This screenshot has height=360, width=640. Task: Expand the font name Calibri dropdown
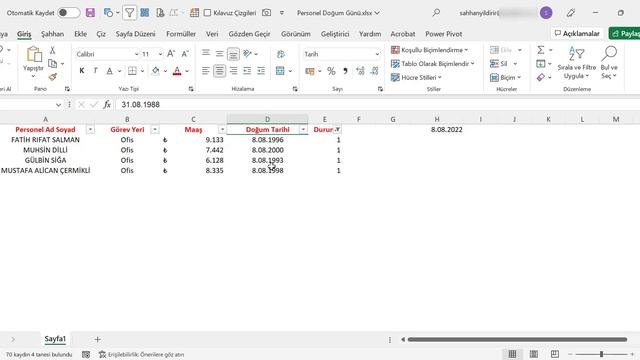pyautogui.click(x=136, y=54)
